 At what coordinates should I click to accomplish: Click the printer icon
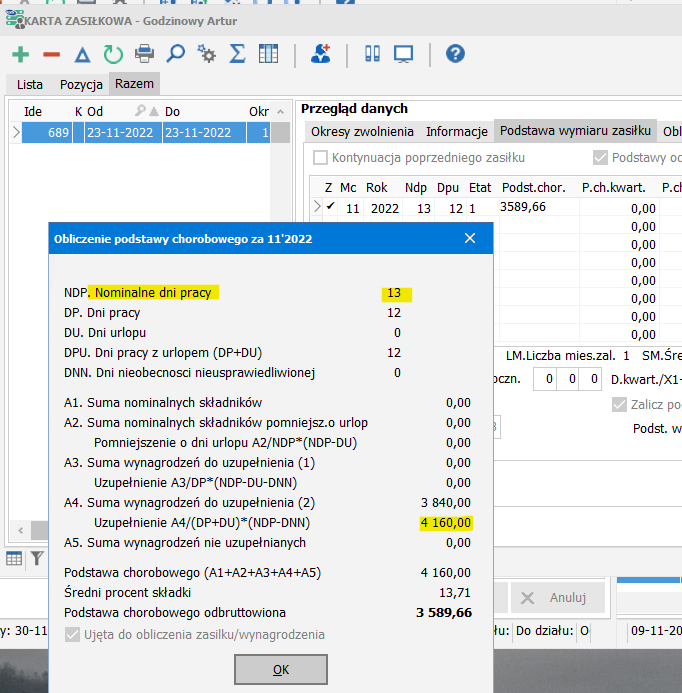(144, 54)
